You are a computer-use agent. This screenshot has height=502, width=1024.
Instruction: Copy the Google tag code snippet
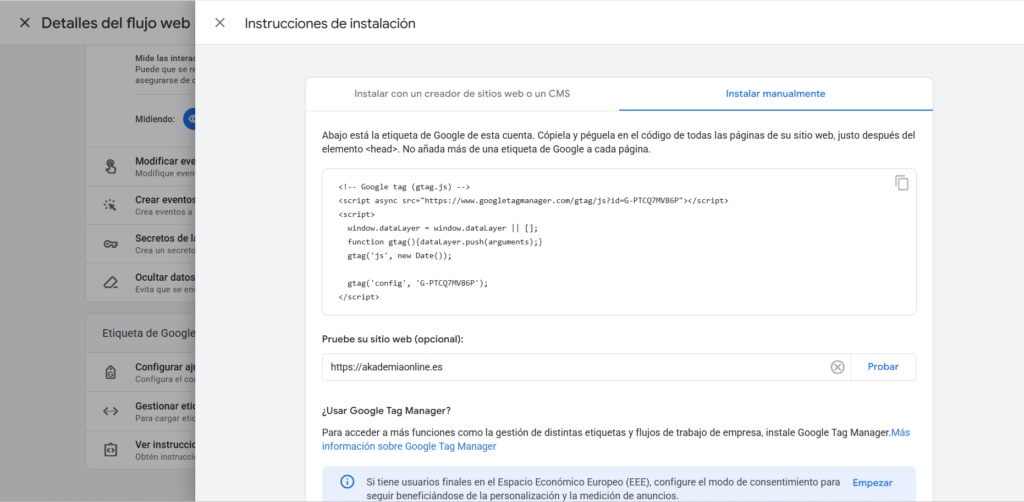(901, 183)
